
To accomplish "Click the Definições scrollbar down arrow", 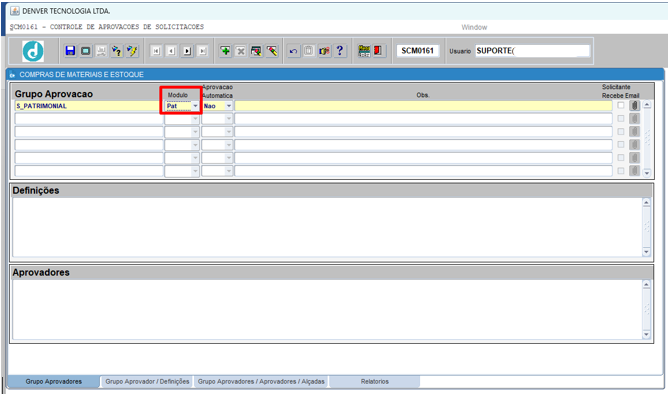I will (647, 252).
